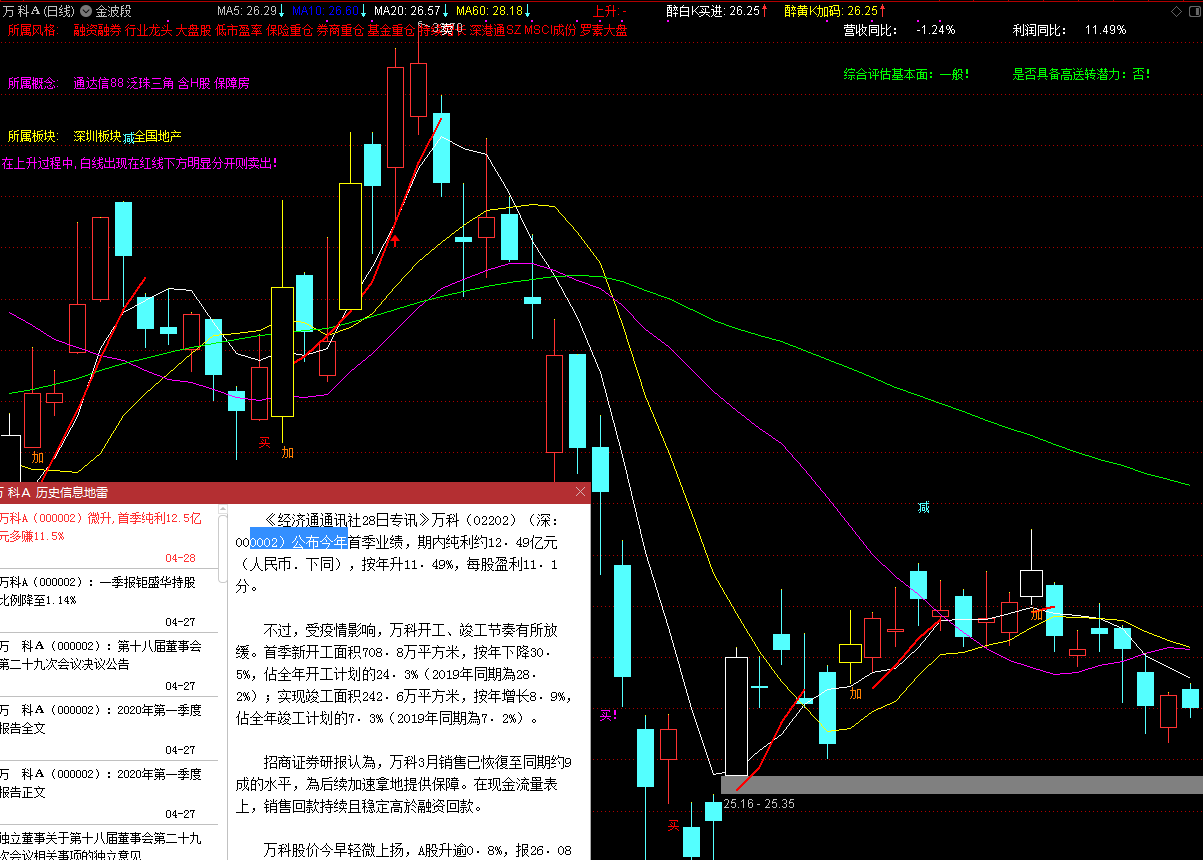Click the 通达信88 concept tag
The height and width of the screenshot is (860, 1203).
click(98, 83)
